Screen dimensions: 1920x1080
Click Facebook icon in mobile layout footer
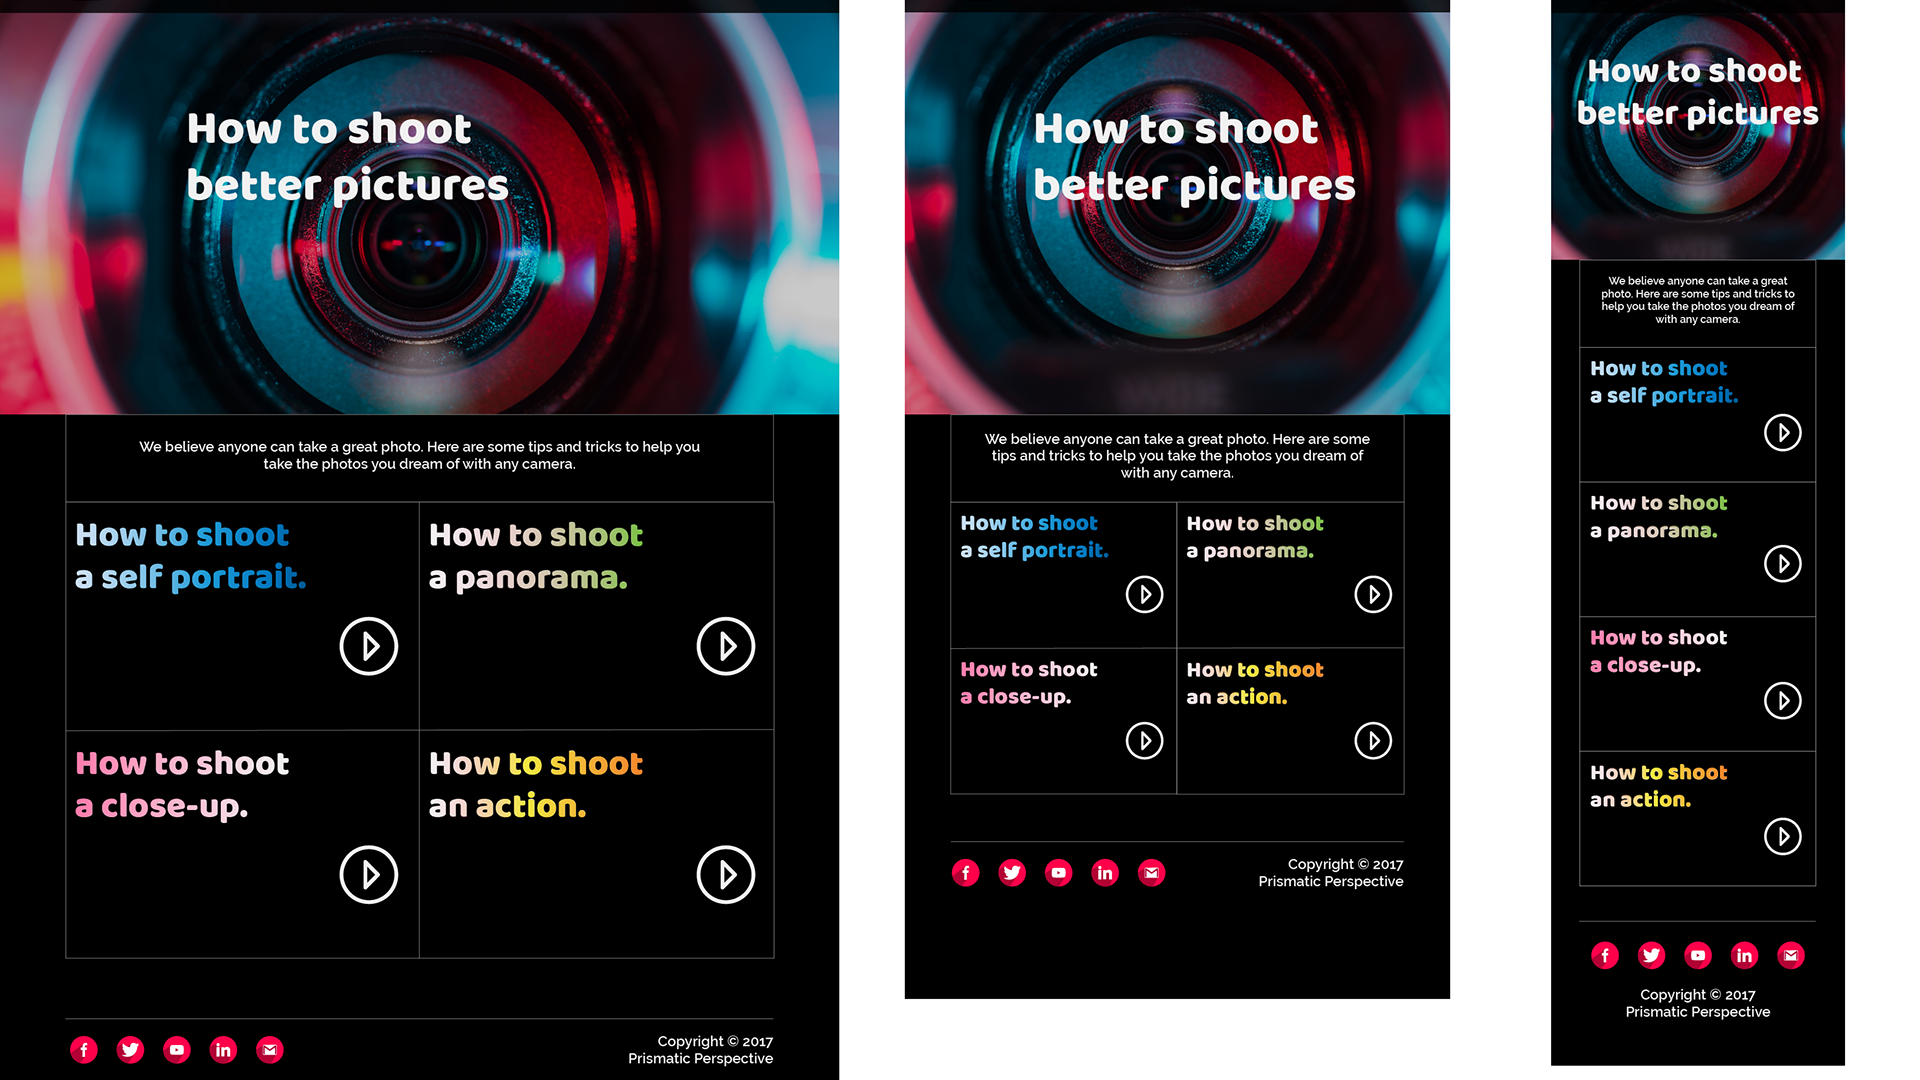tap(1605, 955)
